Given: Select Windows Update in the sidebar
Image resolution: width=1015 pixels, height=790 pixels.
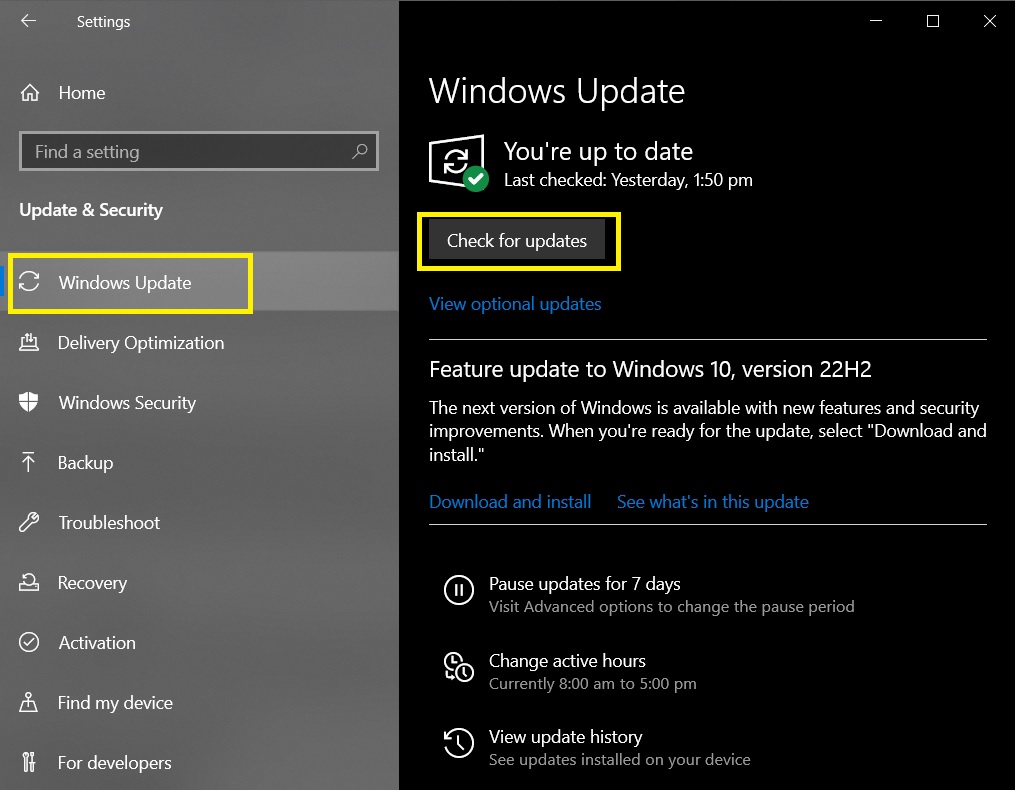Looking at the screenshot, I should [199, 282].
